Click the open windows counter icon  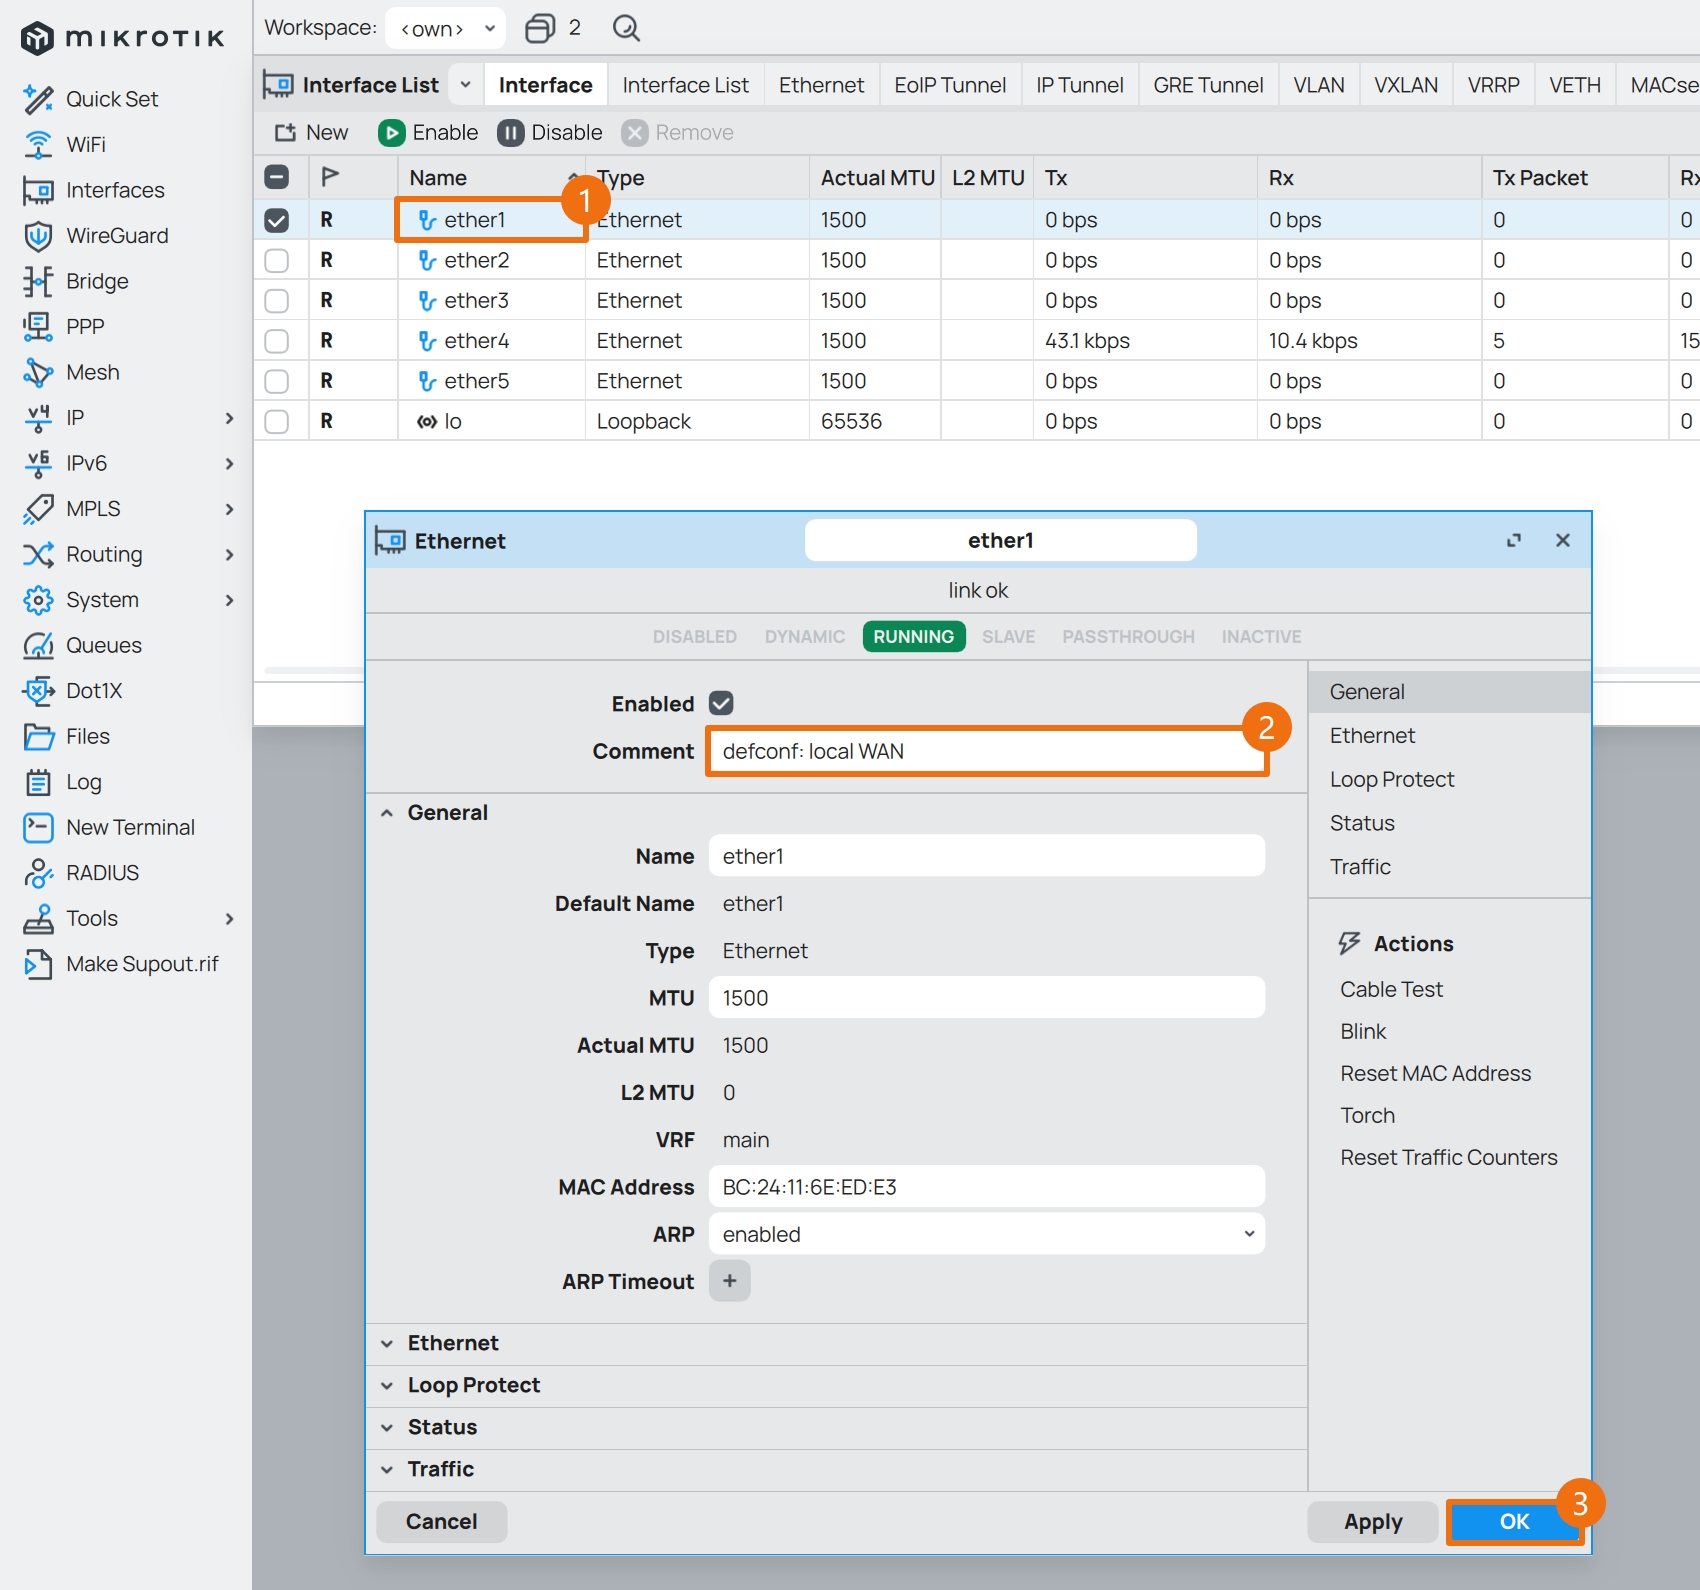click(x=540, y=28)
